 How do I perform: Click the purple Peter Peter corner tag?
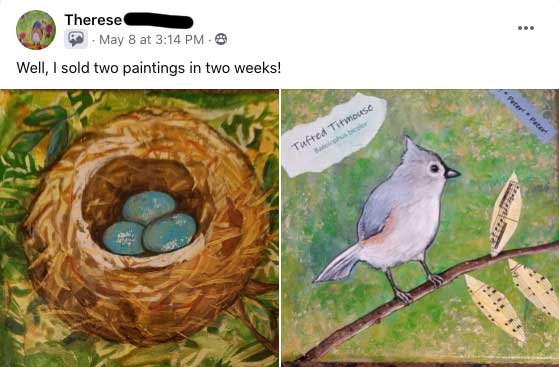(524, 115)
